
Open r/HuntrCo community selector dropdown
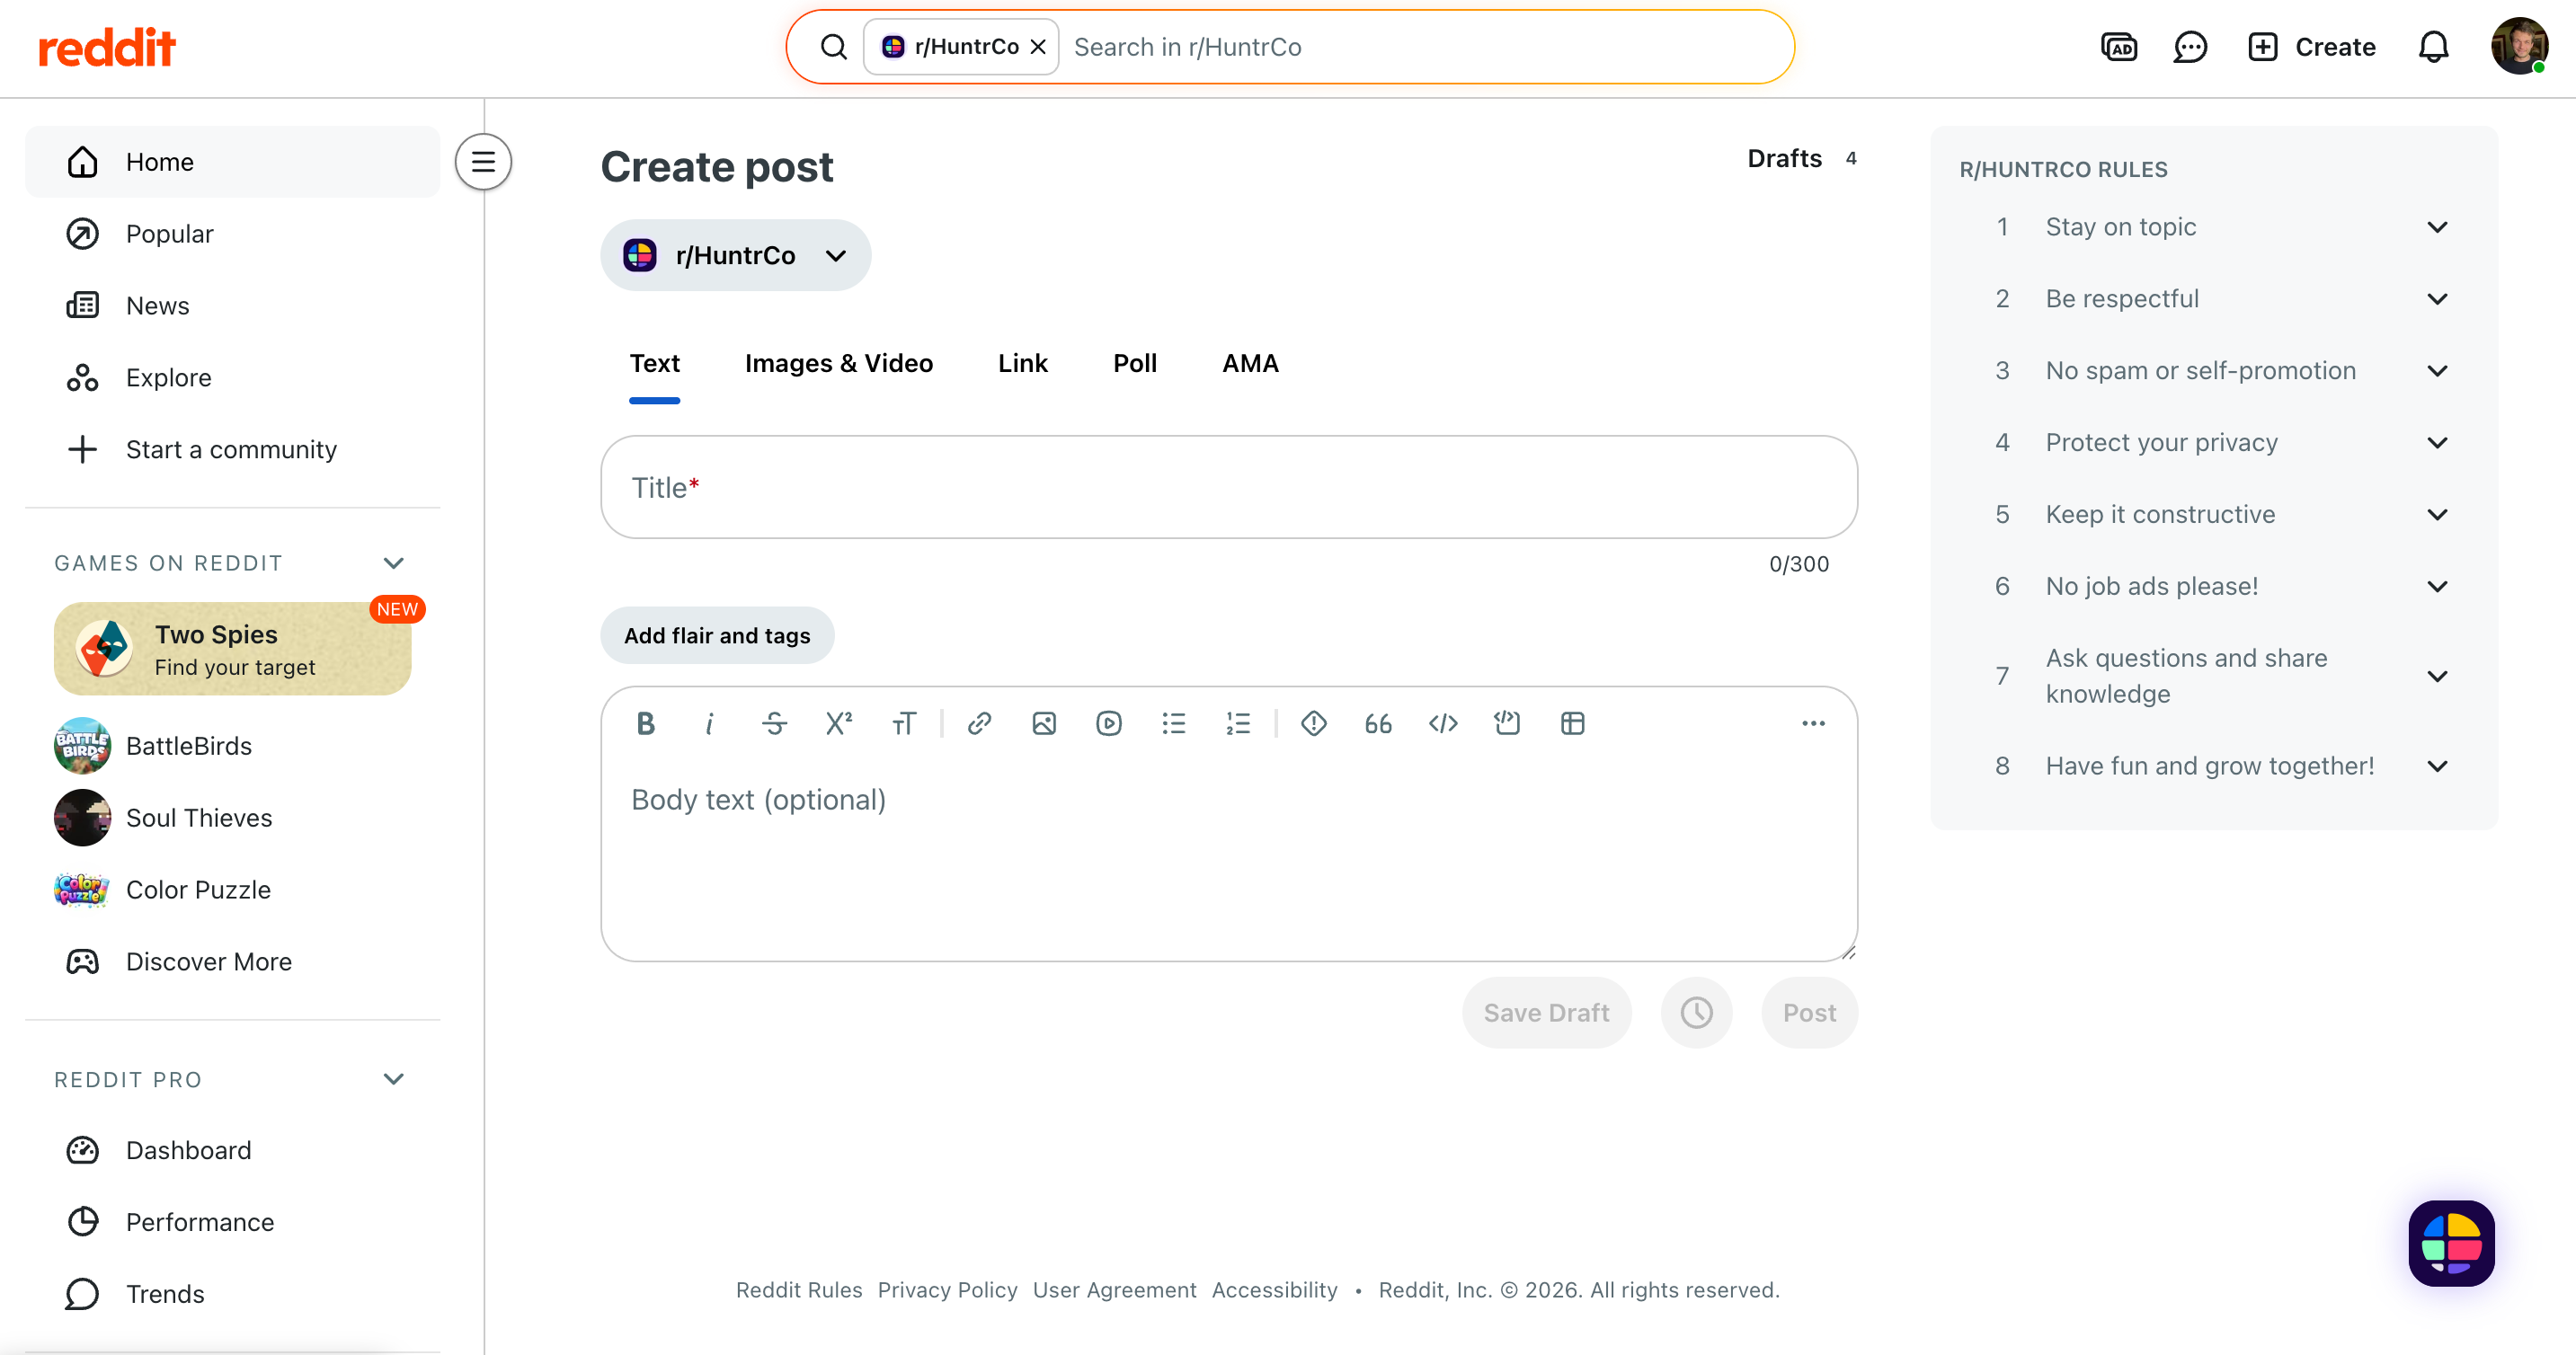coord(735,256)
